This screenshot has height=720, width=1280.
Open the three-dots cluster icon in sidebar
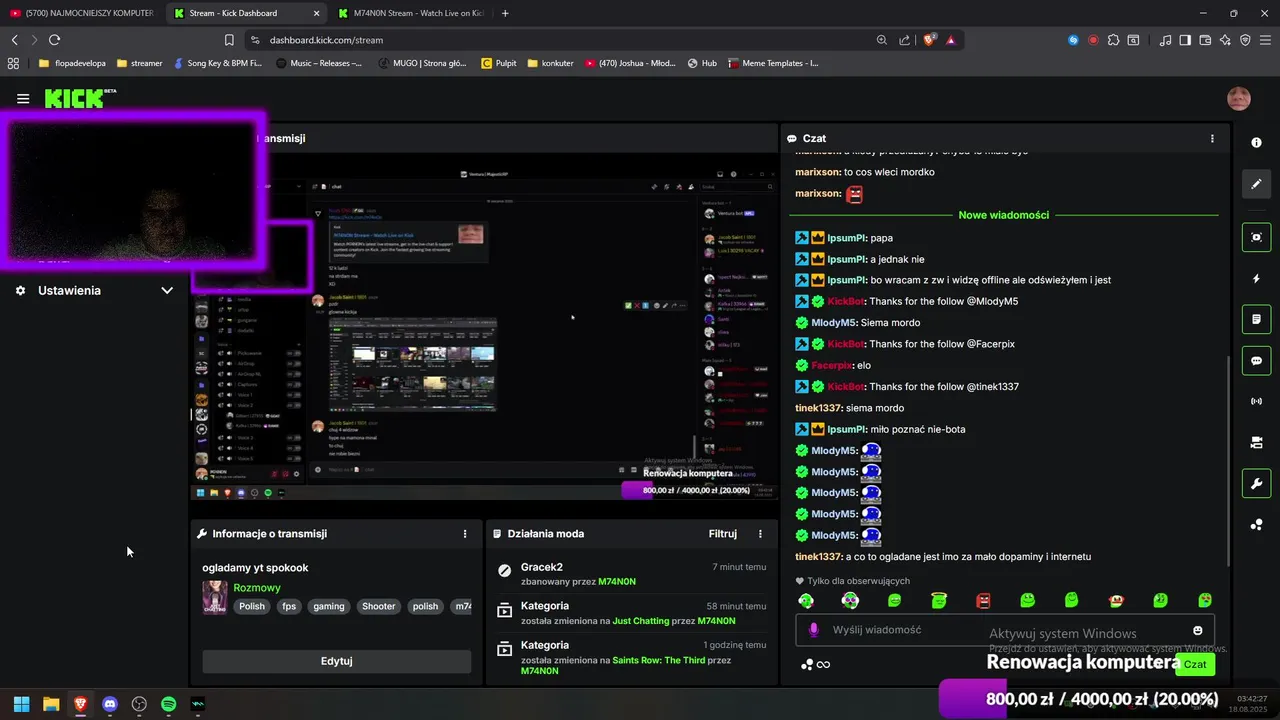click(1256, 525)
